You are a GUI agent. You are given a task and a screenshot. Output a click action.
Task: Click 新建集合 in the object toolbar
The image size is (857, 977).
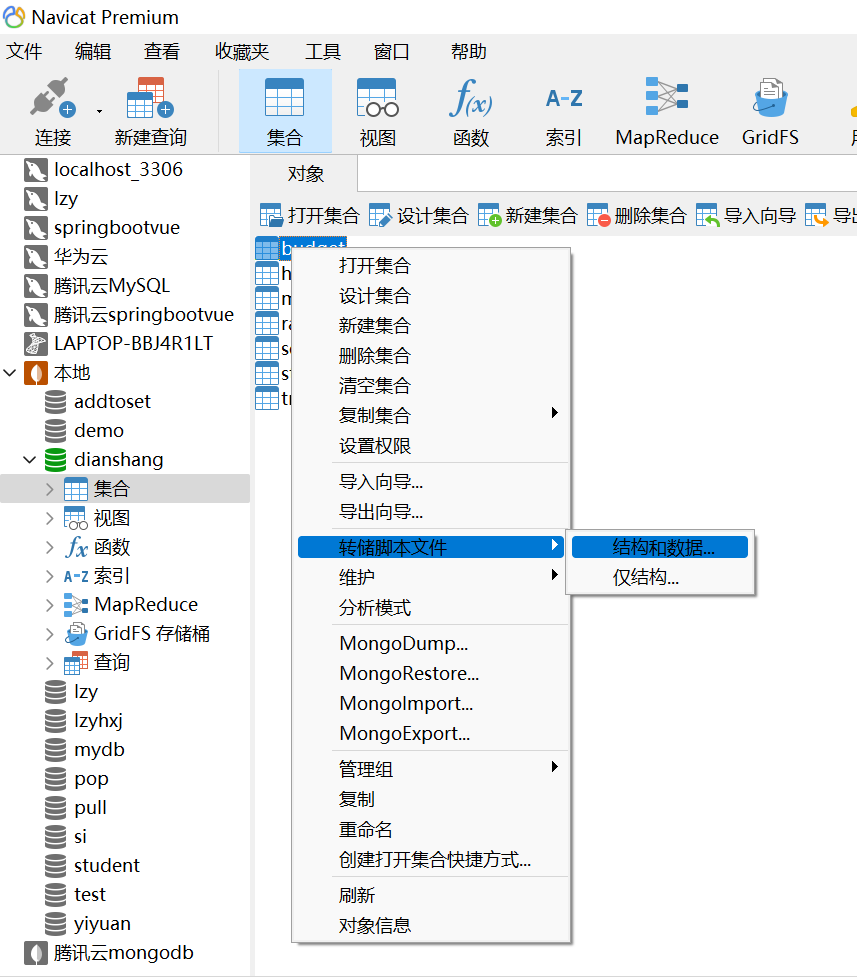(528, 216)
